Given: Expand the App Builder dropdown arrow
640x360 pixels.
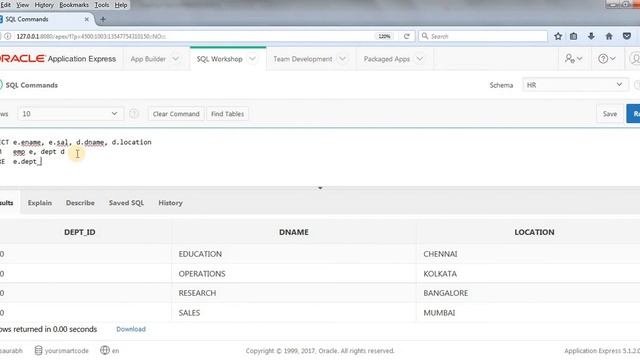Looking at the screenshot, I should pos(176,59).
